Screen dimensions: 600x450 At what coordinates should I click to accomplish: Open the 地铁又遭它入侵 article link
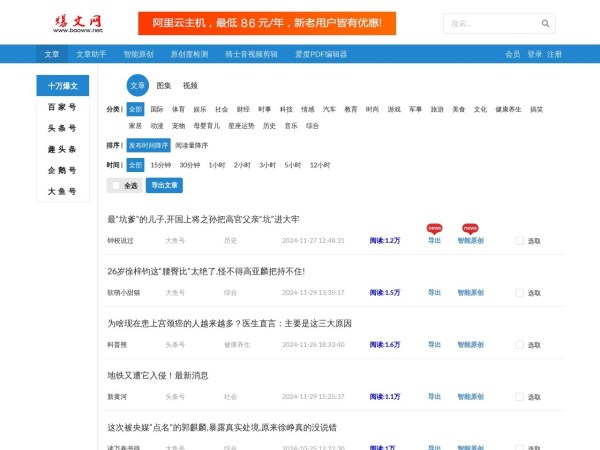pos(158,375)
